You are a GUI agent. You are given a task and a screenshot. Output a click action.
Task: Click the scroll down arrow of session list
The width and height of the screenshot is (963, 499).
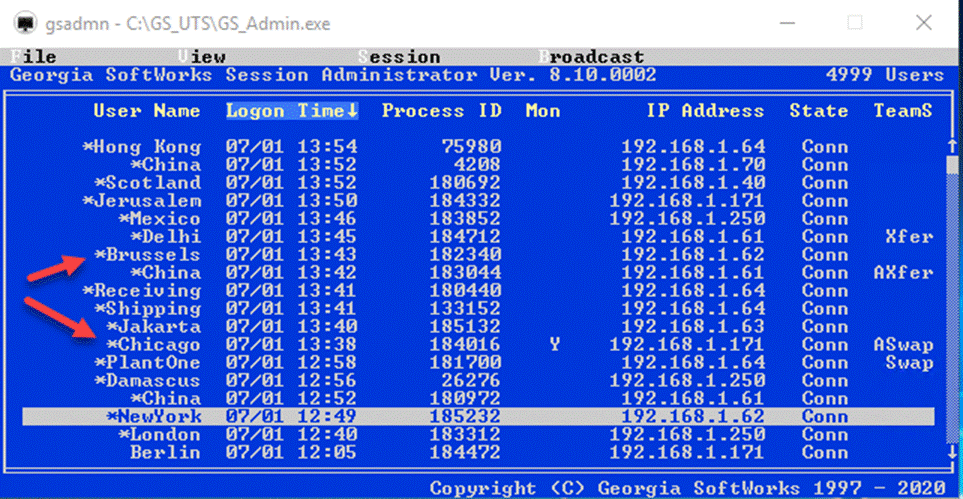(x=952, y=454)
